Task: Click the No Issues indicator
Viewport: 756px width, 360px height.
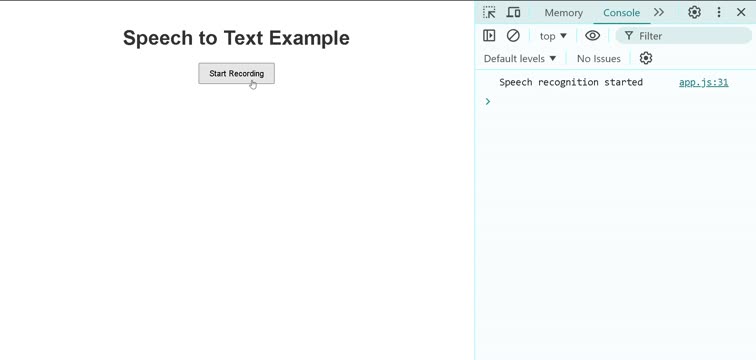Action: pos(599,59)
